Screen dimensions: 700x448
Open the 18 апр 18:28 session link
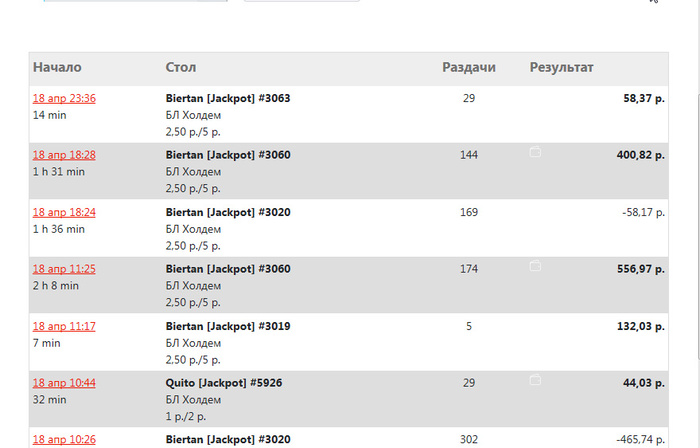tap(64, 155)
